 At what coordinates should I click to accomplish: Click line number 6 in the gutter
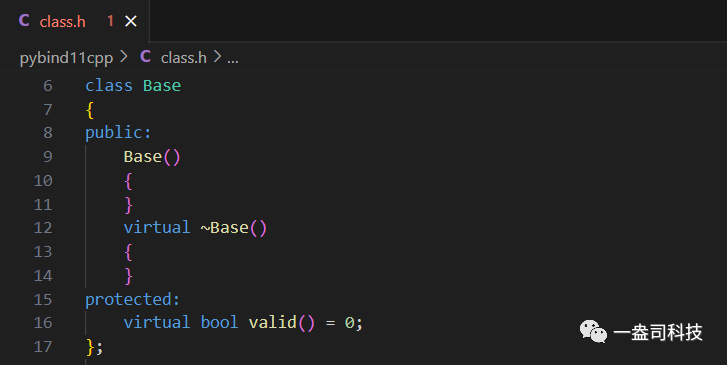[48, 86]
